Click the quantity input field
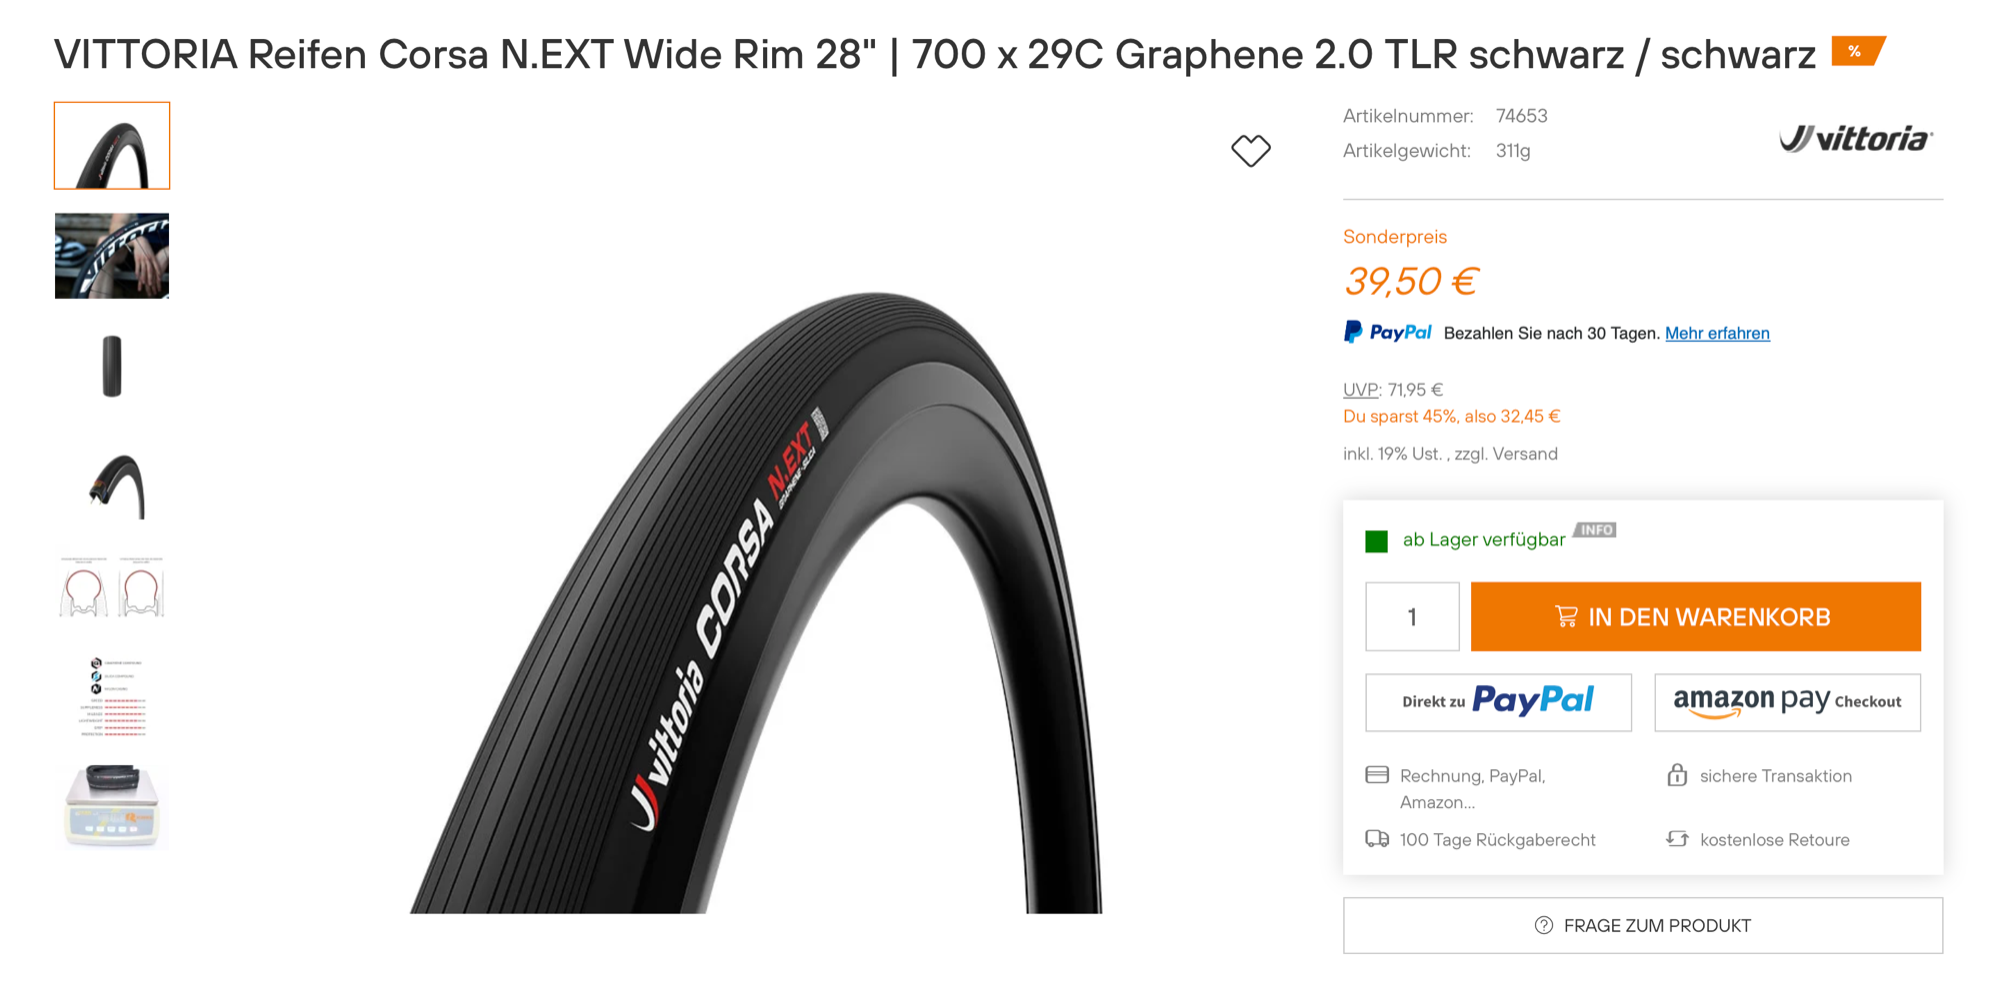This screenshot has width=2000, height=1000. pyautogui.click(x=1412, y=617)
